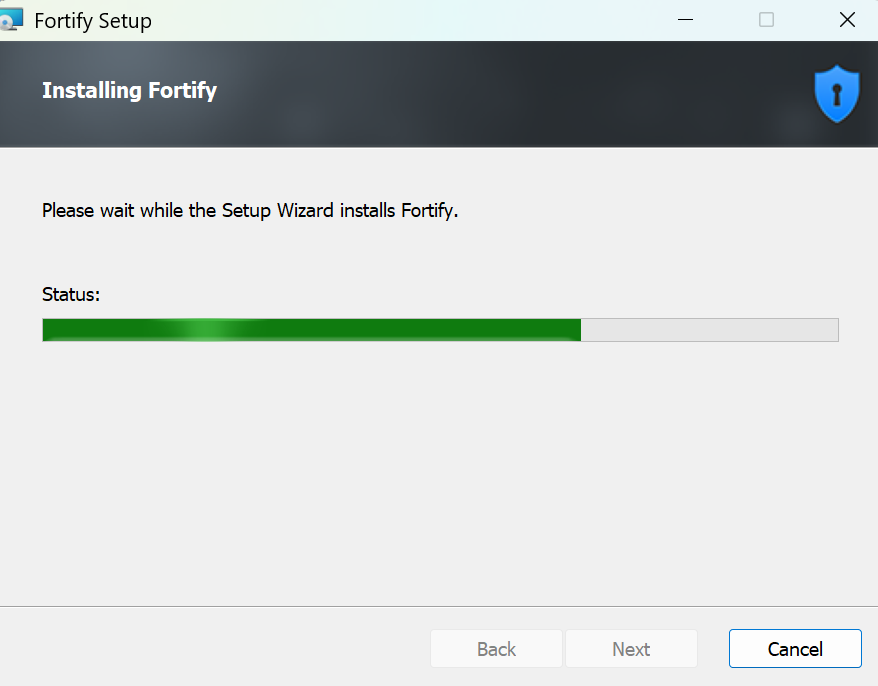Click the green filled part of progress bar
The width and height of the screenshot is (878, 686).
[400, 330]
